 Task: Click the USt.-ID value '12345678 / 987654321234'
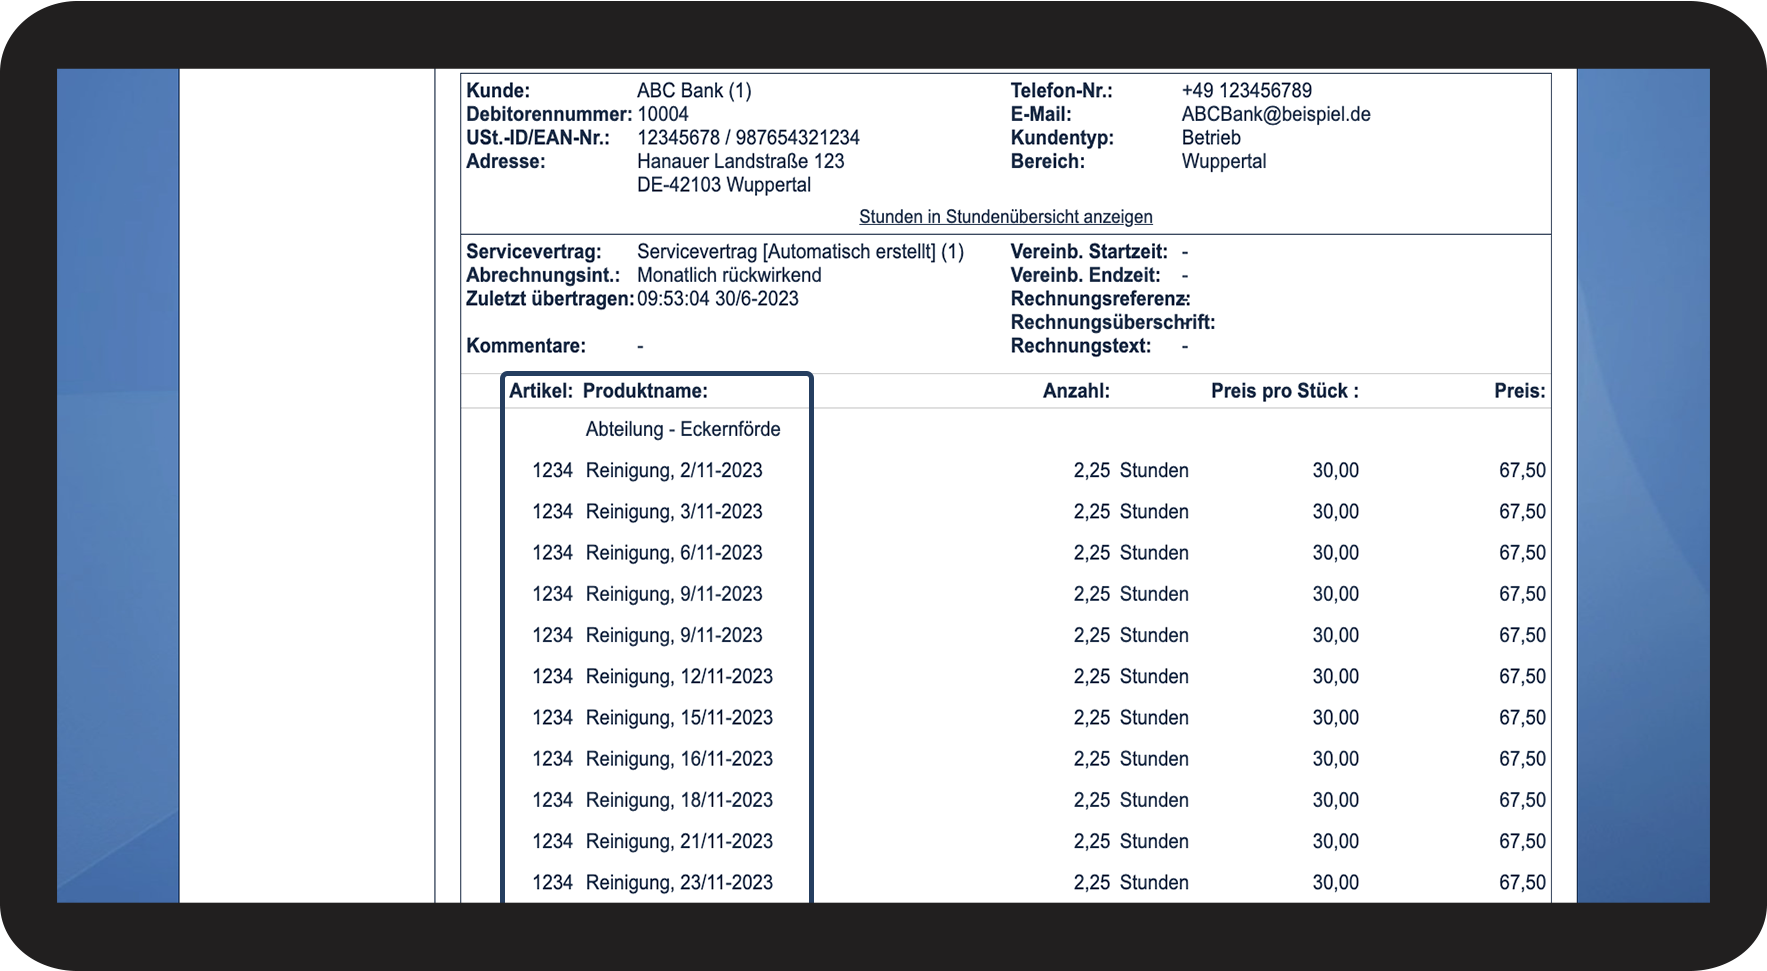pyautogui.click(x=748, y=138)
